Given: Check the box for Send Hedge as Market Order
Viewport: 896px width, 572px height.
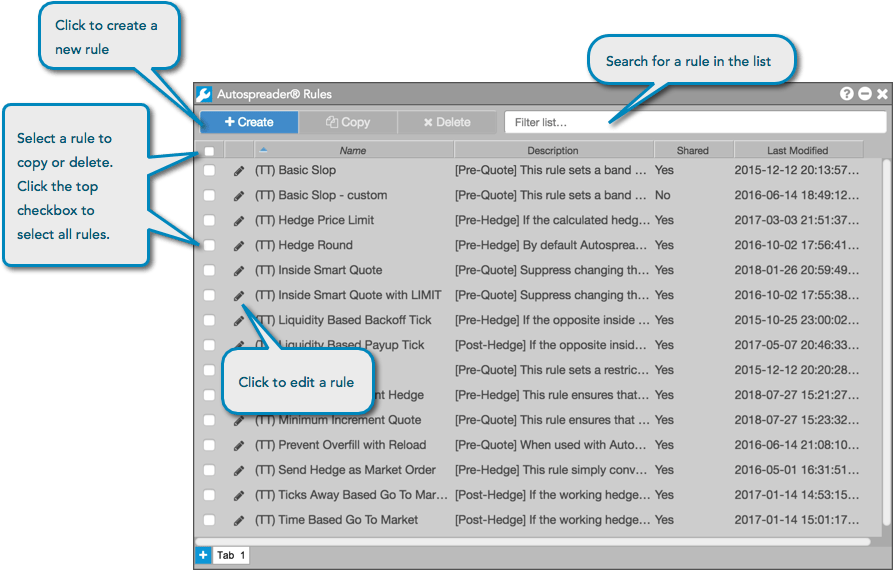Looking at the screenshot, I should coord(209,470).
